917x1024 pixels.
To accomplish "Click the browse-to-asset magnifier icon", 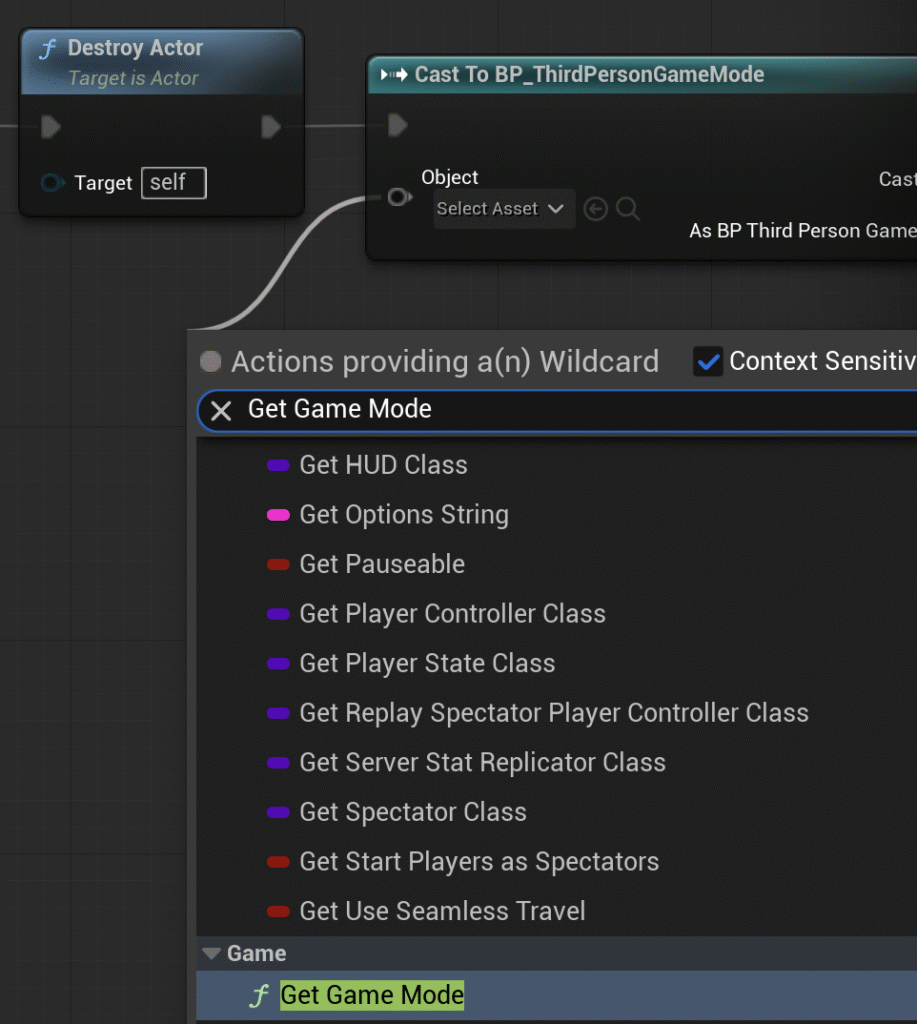I will click(628, 209).
